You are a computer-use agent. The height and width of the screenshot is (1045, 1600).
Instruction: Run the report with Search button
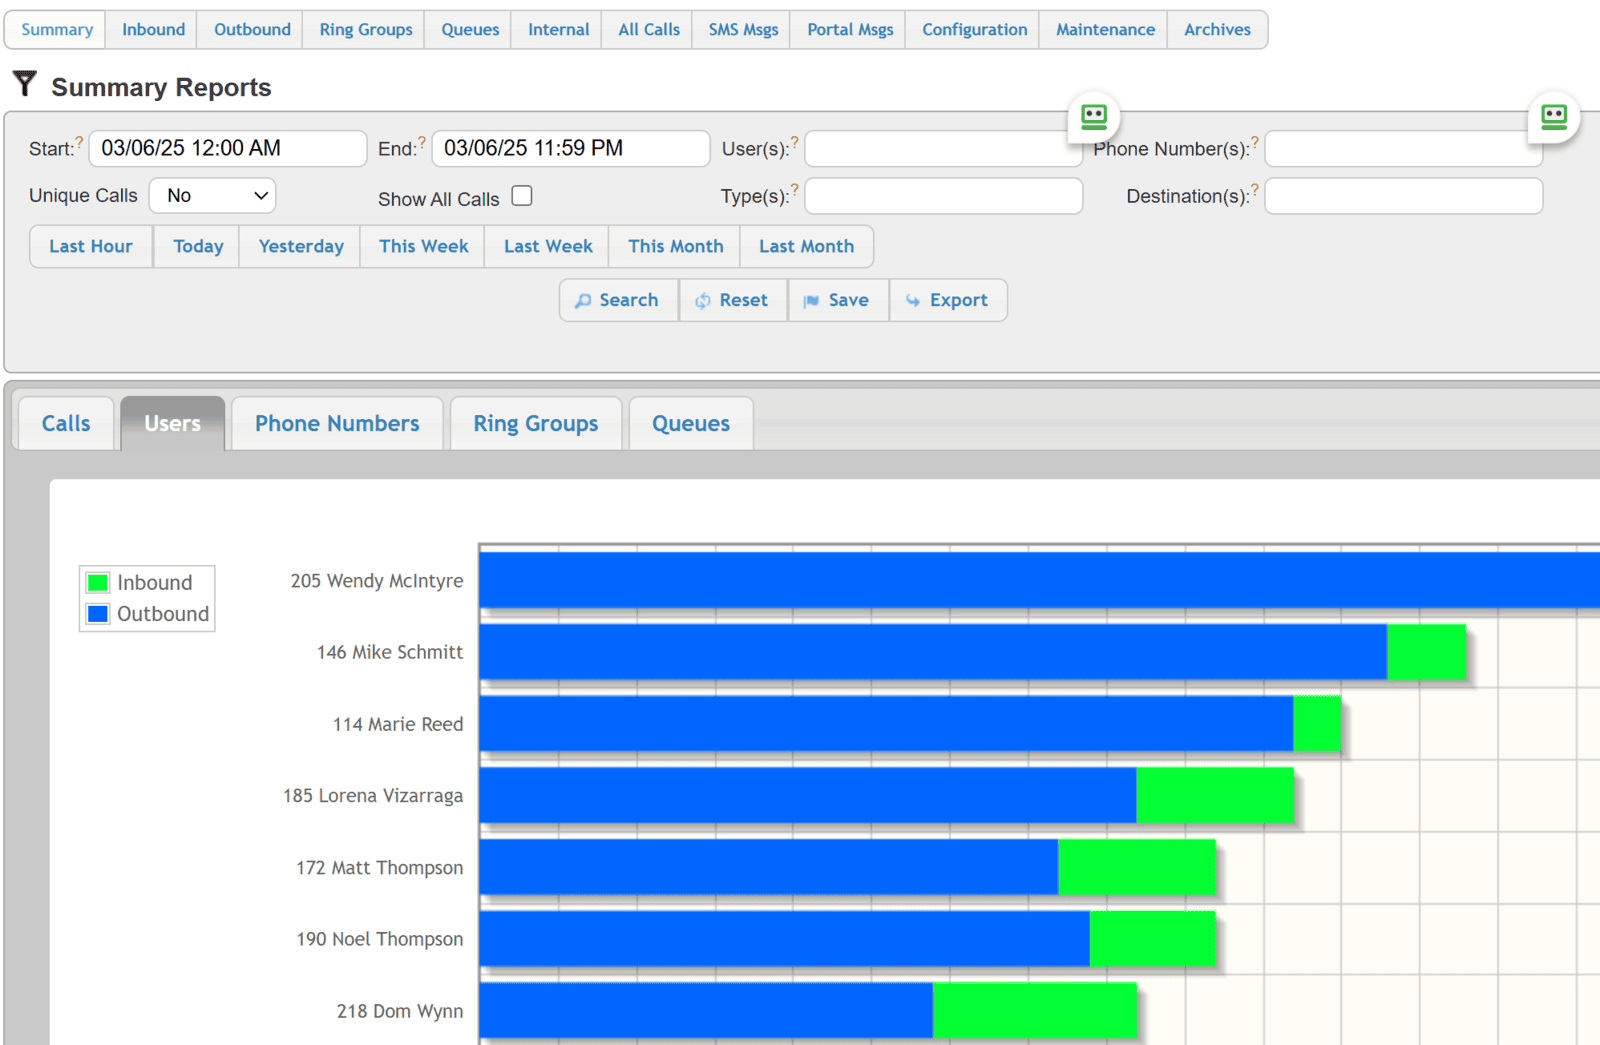[x=618, y=300]
